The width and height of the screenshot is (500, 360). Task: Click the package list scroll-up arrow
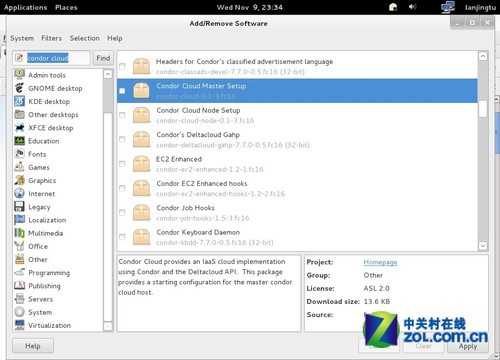pos(482,56)
